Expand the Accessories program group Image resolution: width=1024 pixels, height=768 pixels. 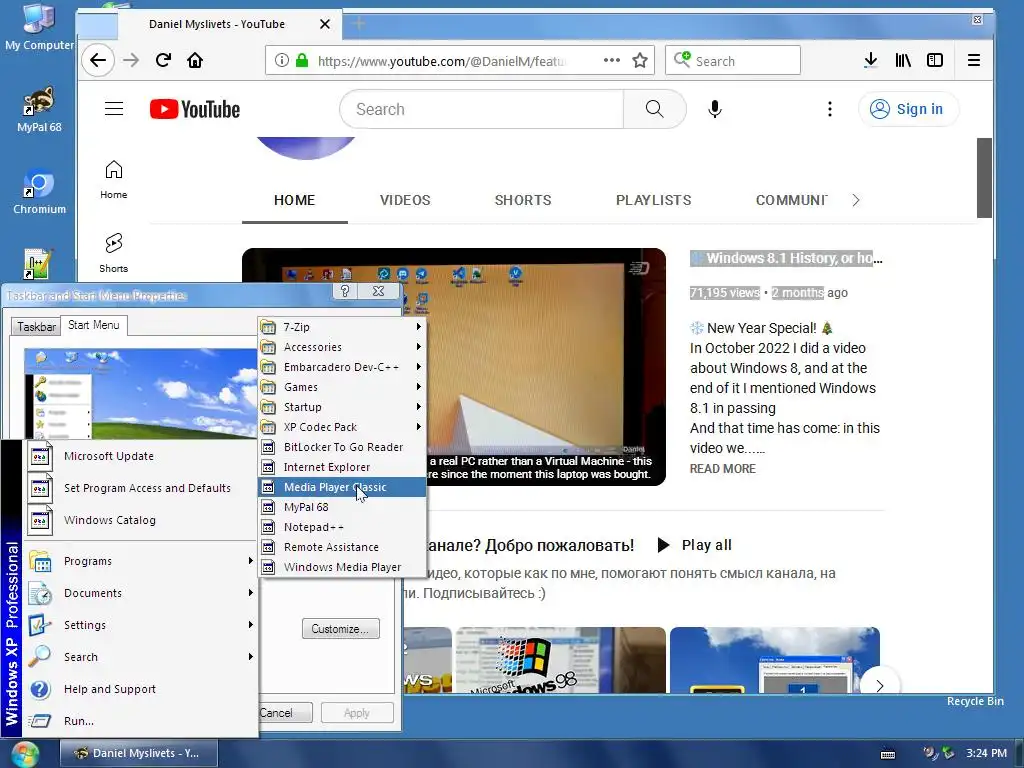pyautogui.click(x=342, y=347)
